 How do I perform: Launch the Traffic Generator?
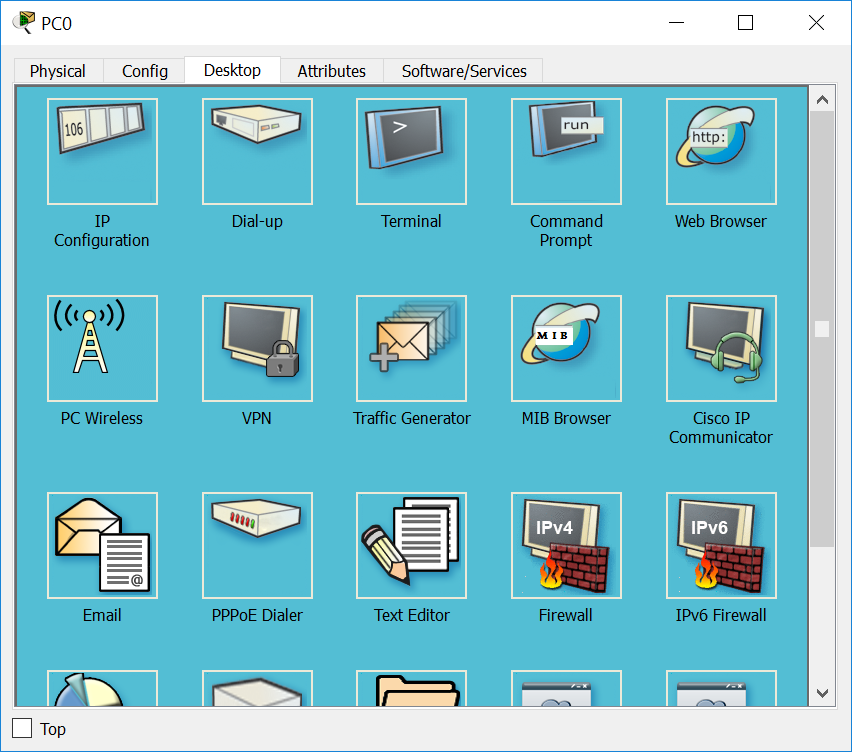[x=411, y=348]
